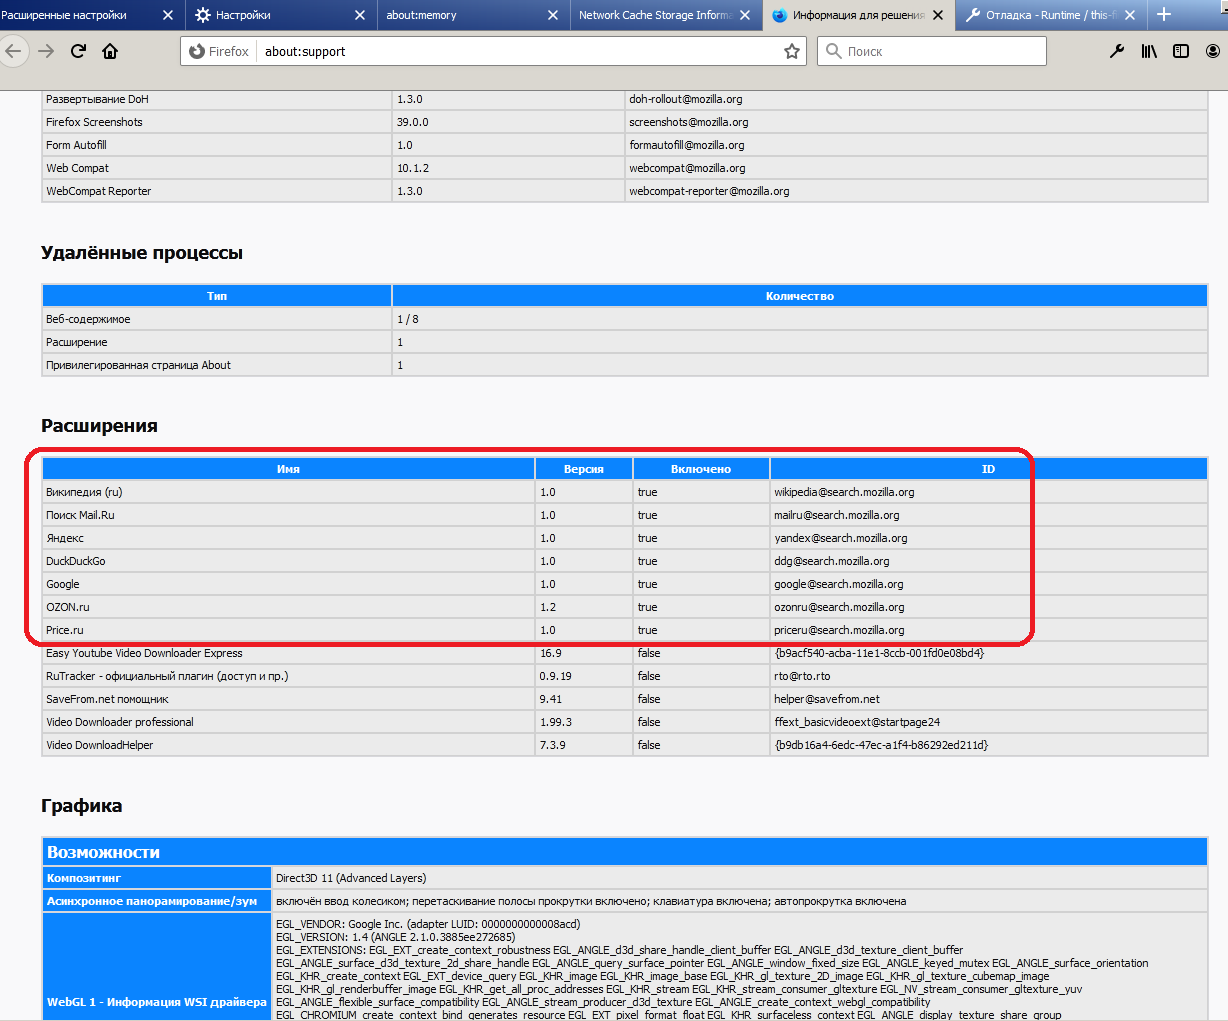The height and width of the screenshot is (1021, 1228).
Task: Switch to the about:memory tab
Action: pyautogui.click(x=460, y=15)
